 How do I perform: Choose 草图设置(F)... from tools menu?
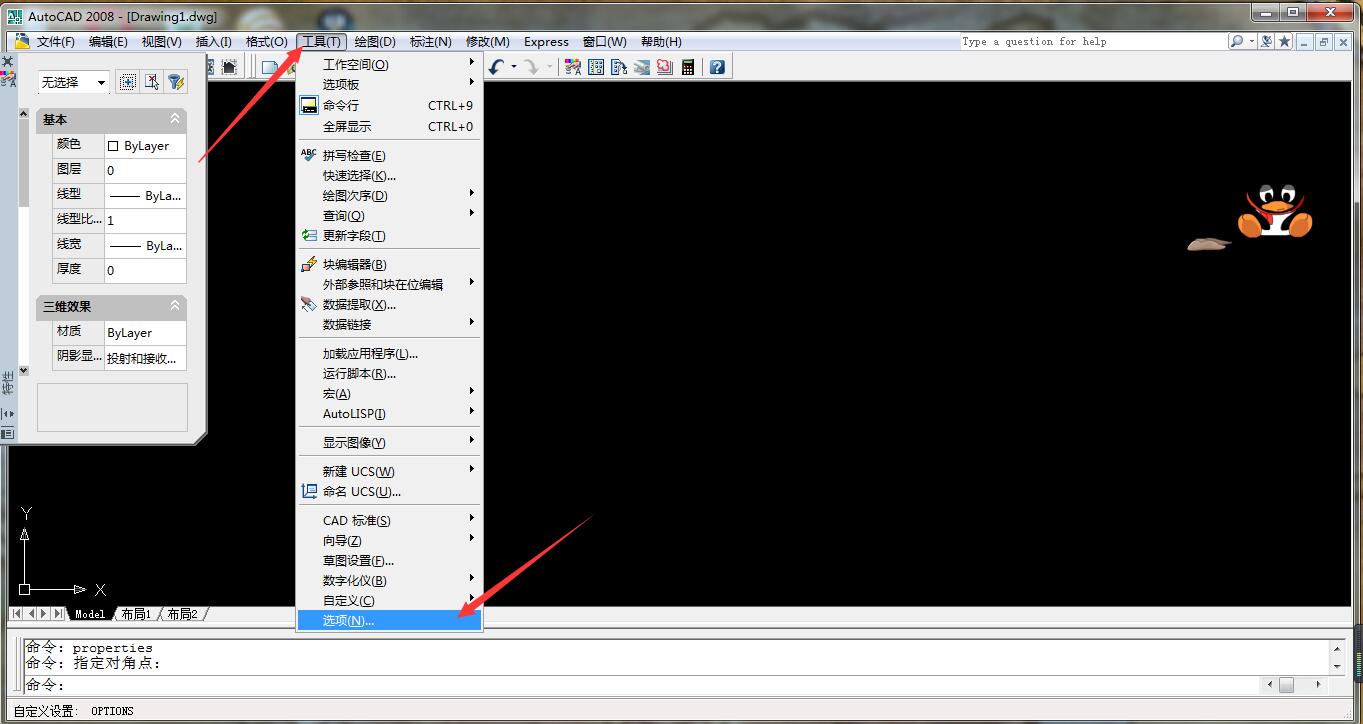coord(390,561)
